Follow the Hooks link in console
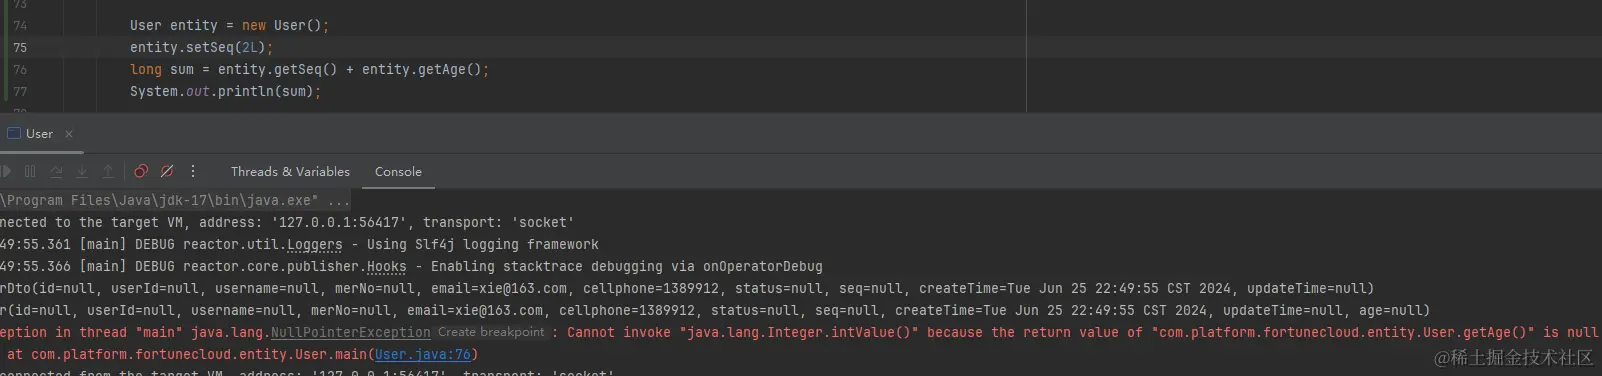This screenshot has height=376, width=1602. 387,267
